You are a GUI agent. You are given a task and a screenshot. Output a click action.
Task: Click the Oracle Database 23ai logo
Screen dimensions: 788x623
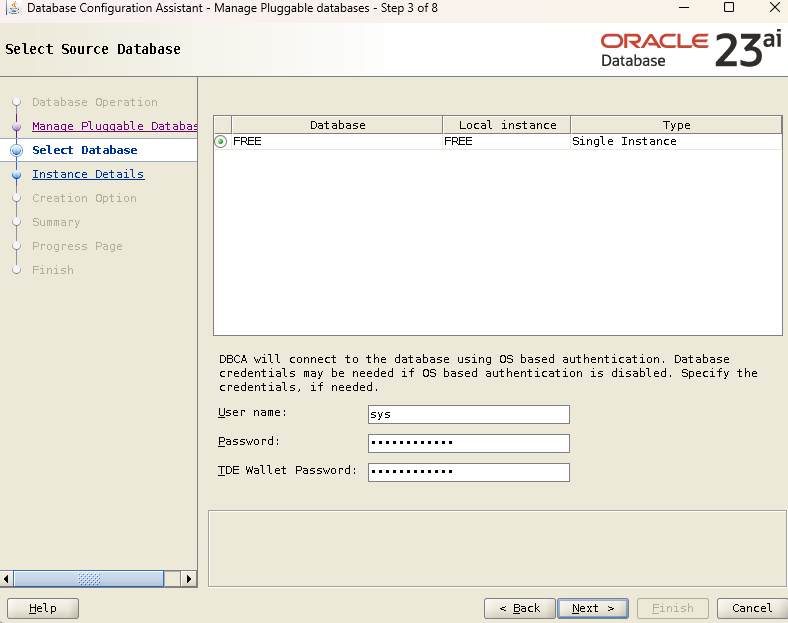coord(691,49)
